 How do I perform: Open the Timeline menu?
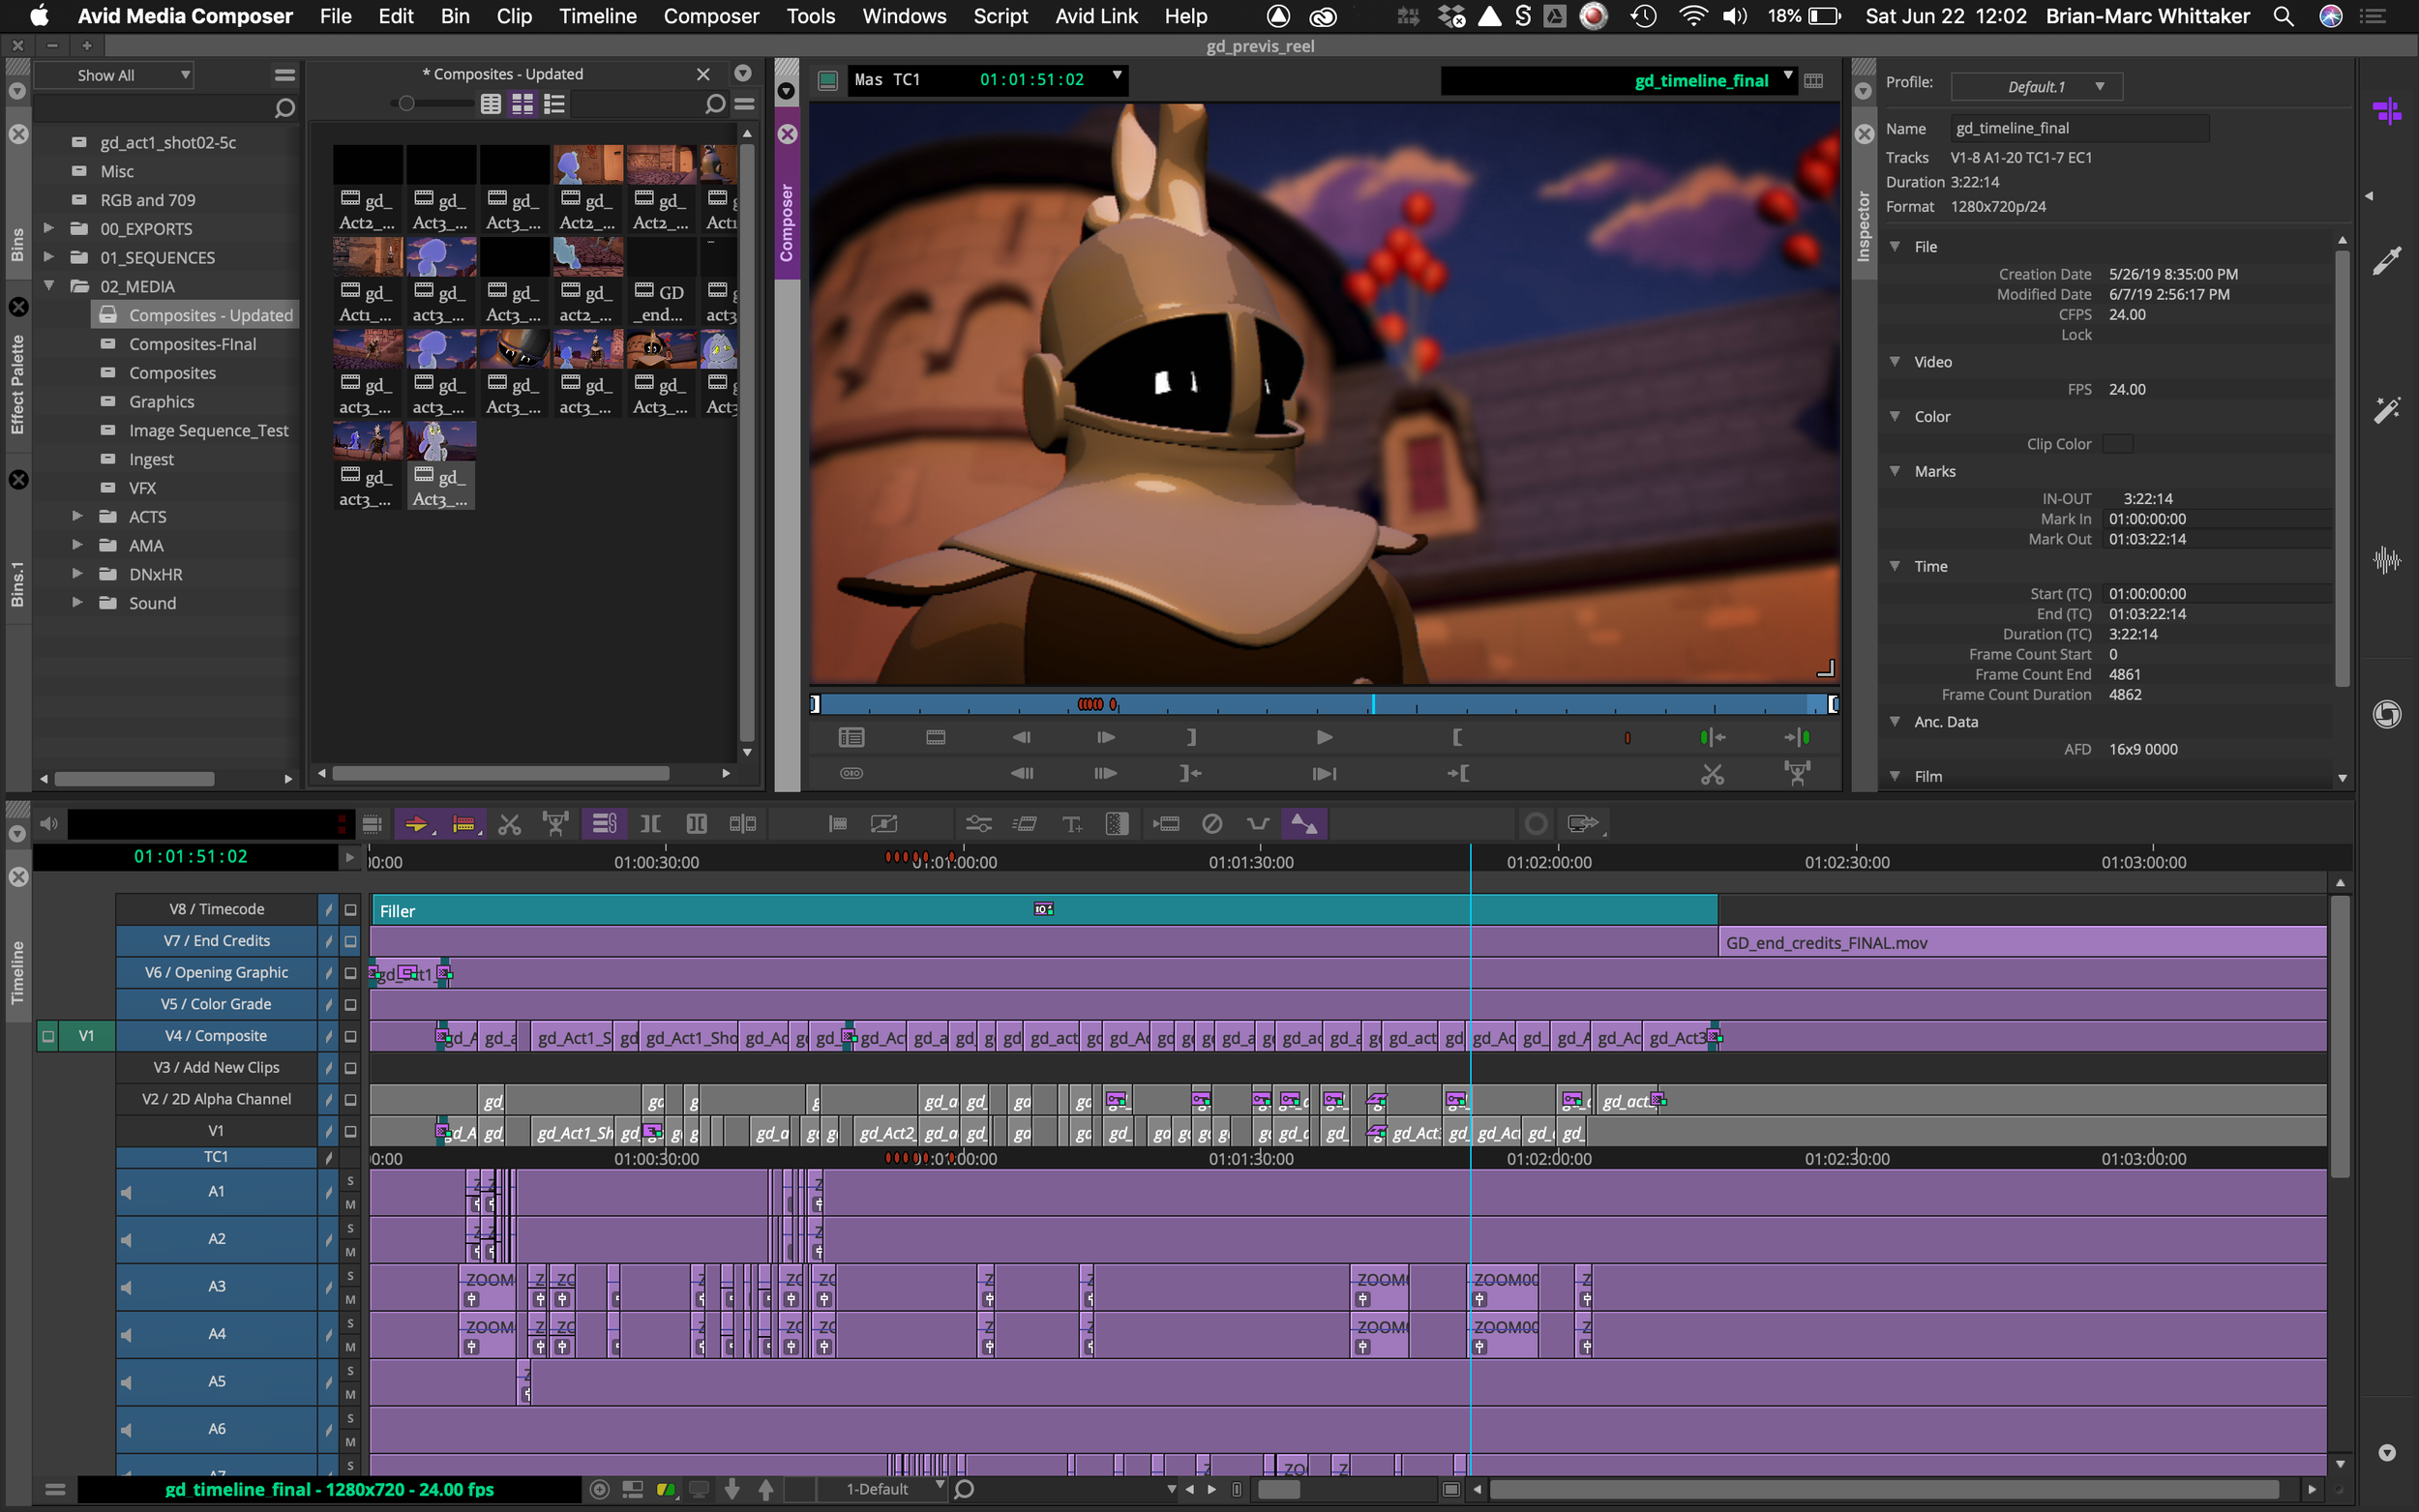(597, 16)
